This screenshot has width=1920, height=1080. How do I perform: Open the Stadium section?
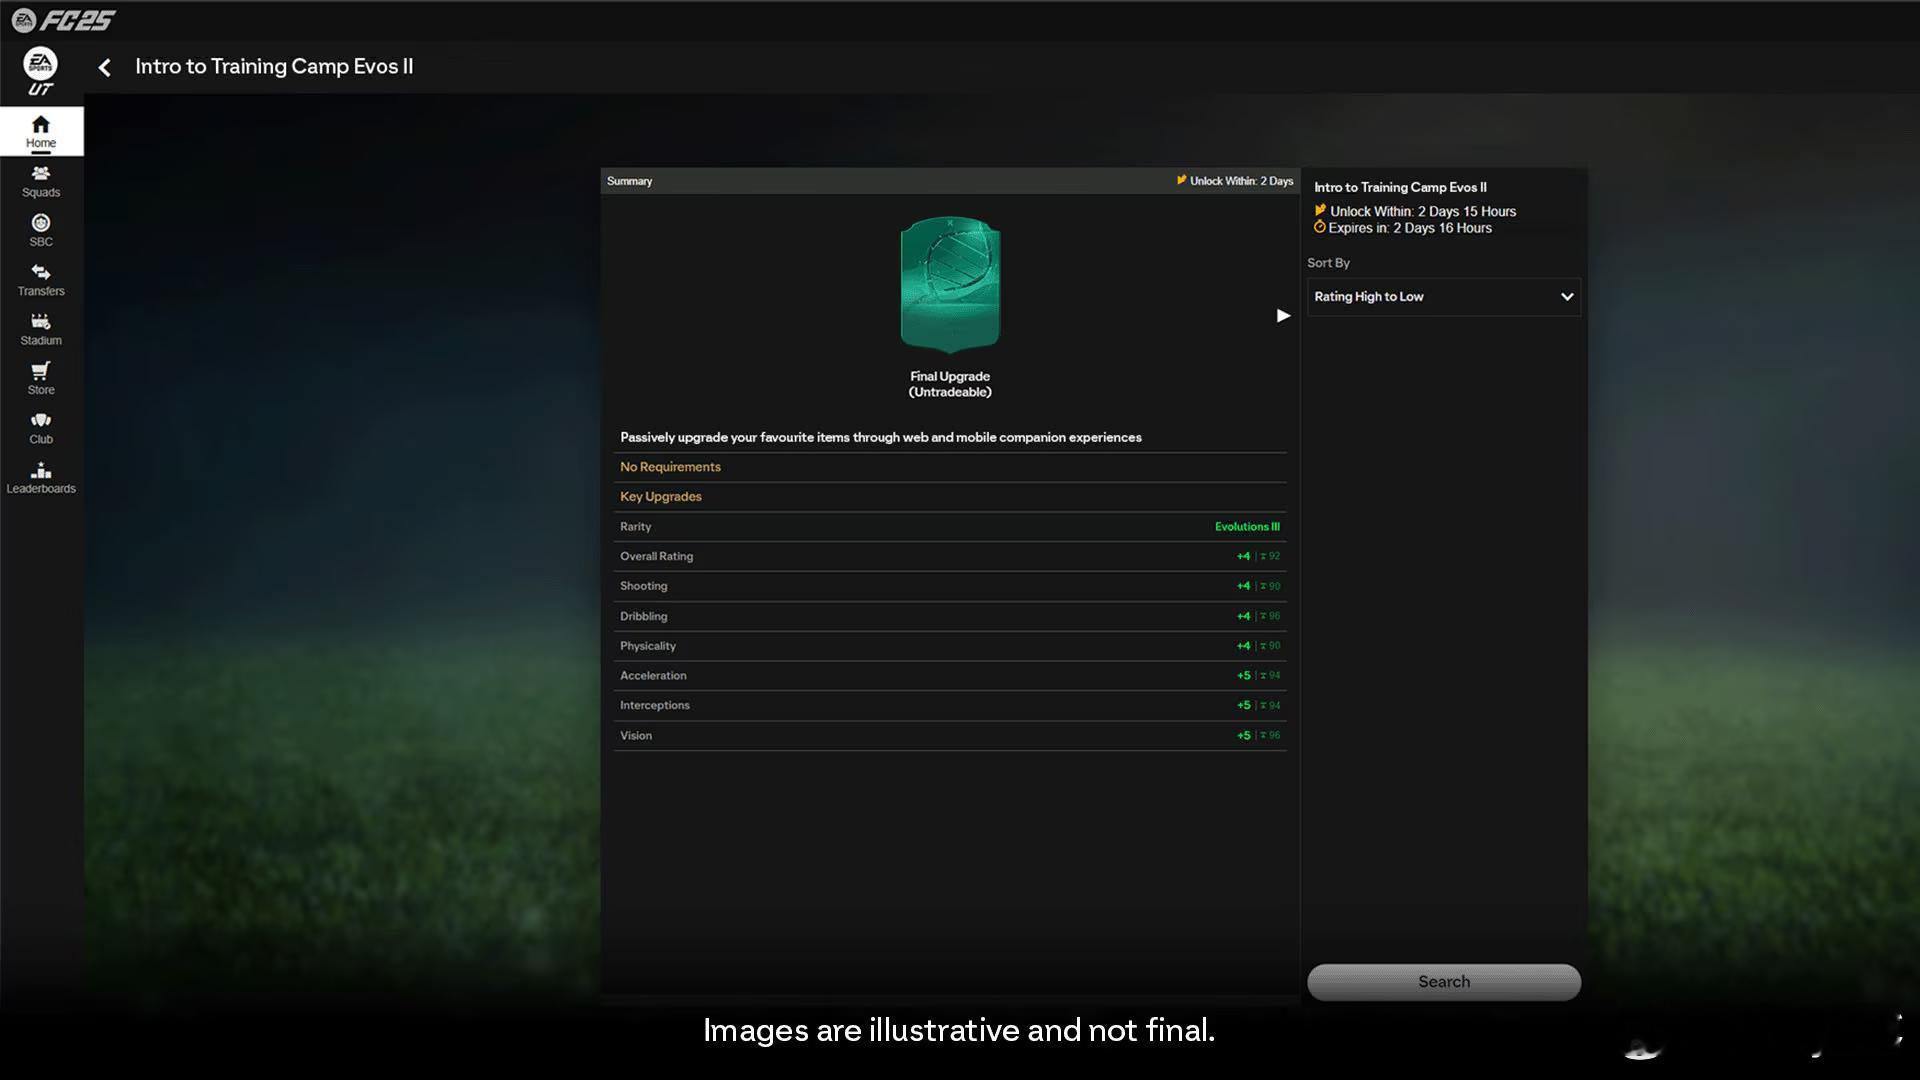(41, 329)
